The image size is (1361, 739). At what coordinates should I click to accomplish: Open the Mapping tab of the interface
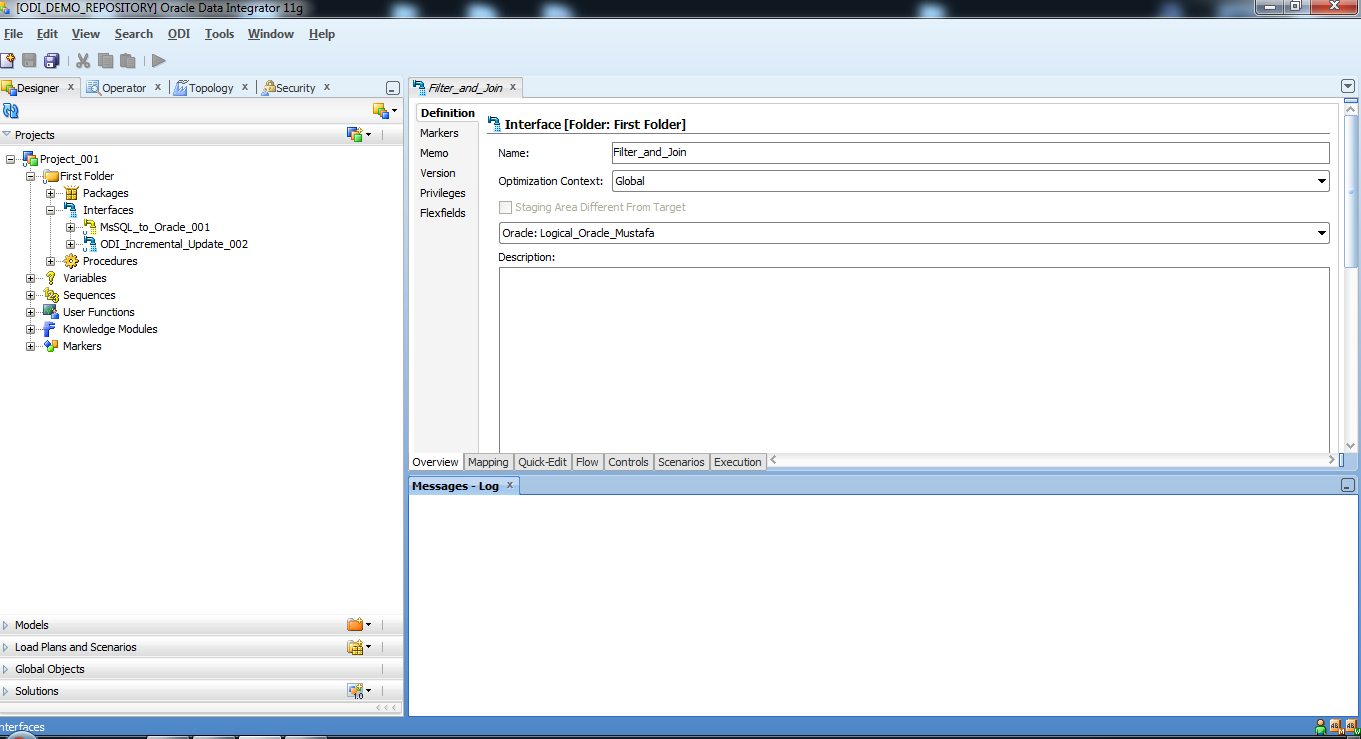coord(487,461)
